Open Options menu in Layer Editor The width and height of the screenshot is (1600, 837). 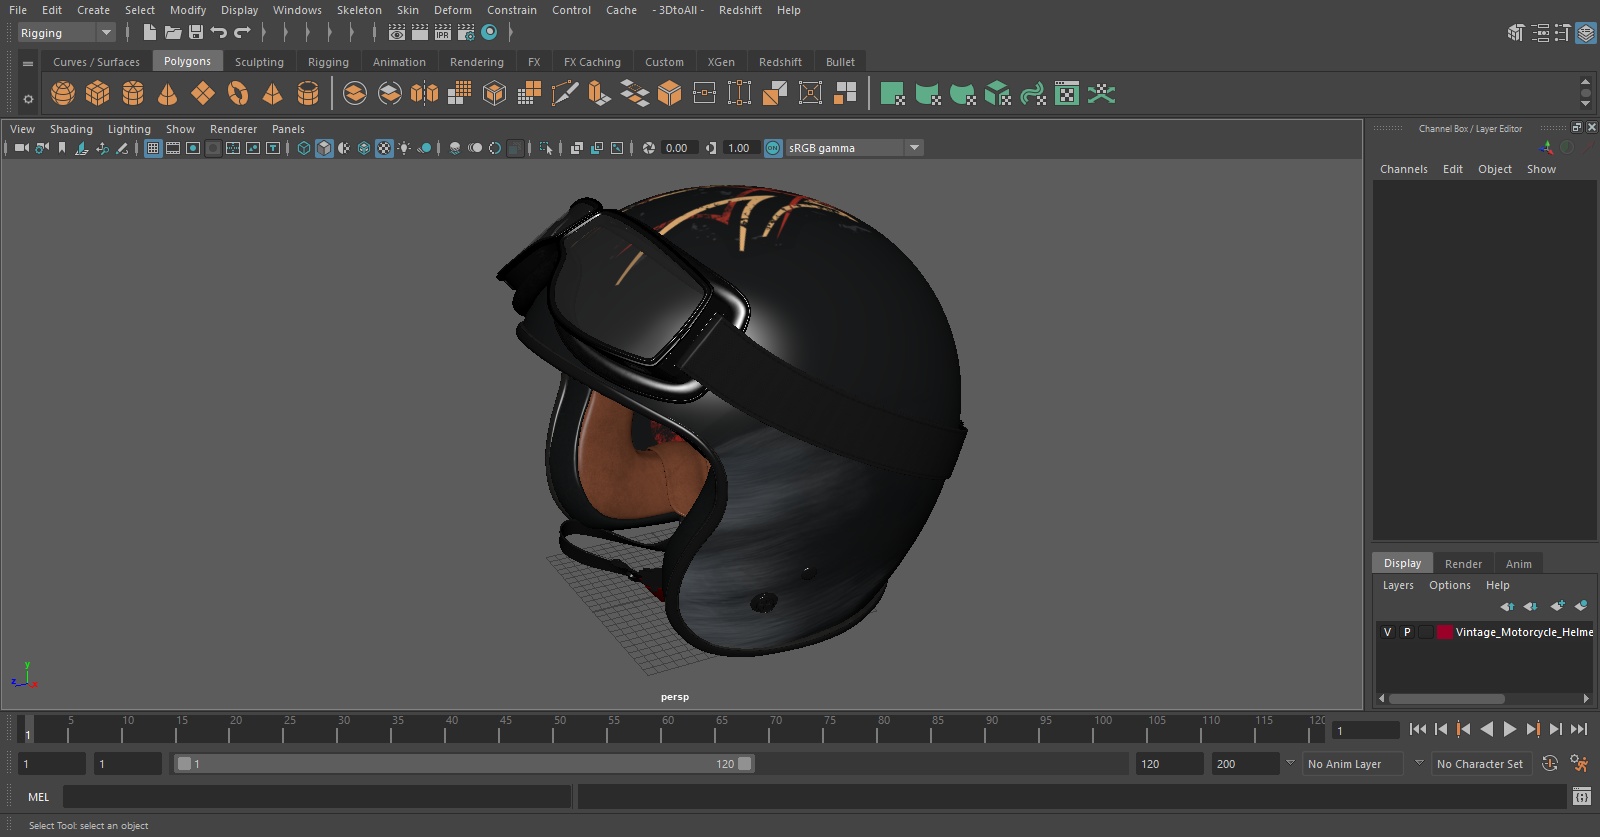[1449, 586]
